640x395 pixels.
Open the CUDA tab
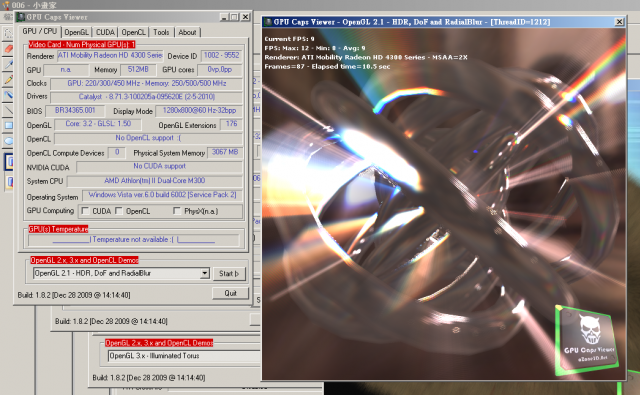(105, 32)
